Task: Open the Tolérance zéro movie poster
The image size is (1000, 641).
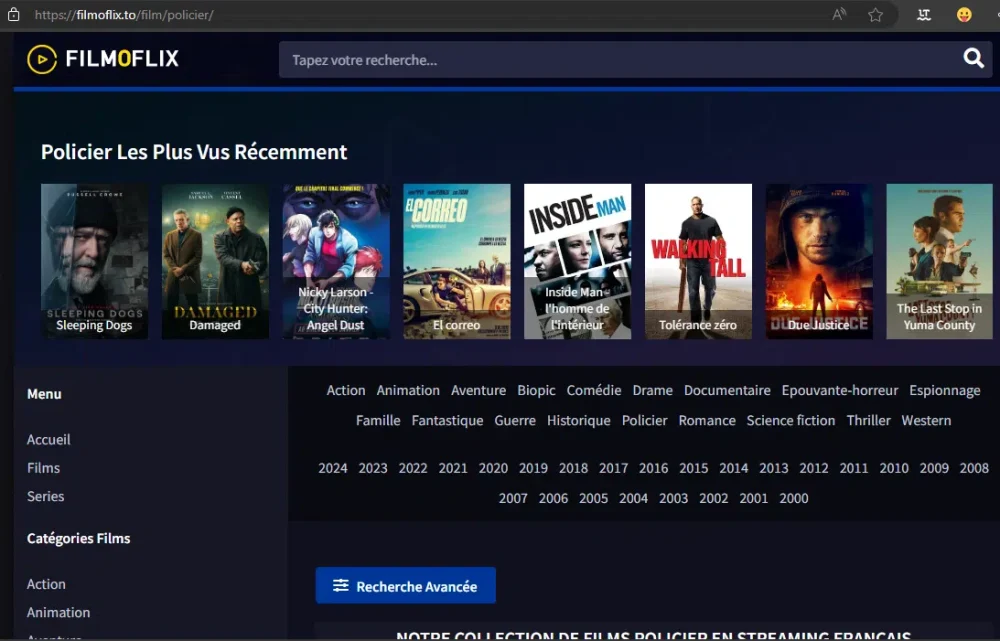Action: pos(698,262)
